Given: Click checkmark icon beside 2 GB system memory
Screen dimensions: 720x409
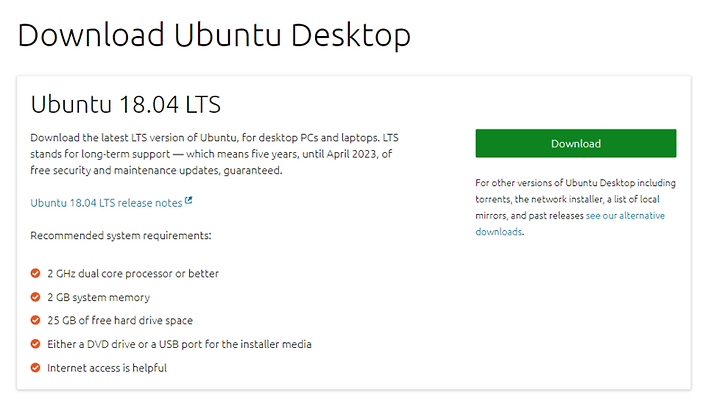Looking at the screenshot, I should (35, 297).
